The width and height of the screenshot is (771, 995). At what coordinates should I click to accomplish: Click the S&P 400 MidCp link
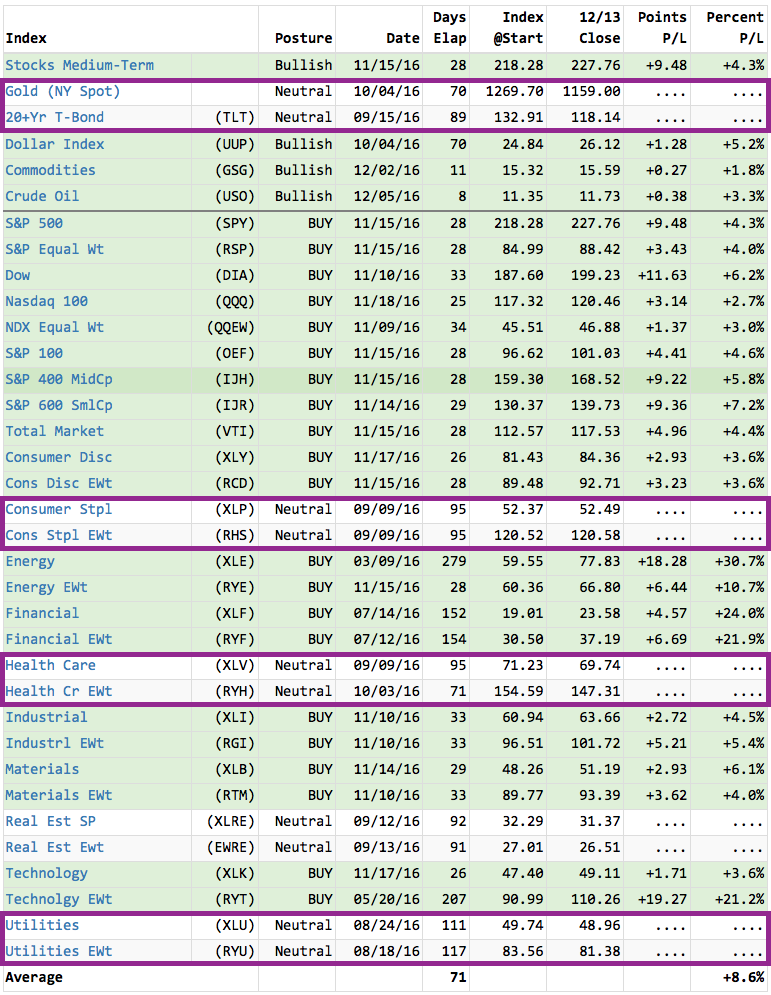click(x=59, y=379)
